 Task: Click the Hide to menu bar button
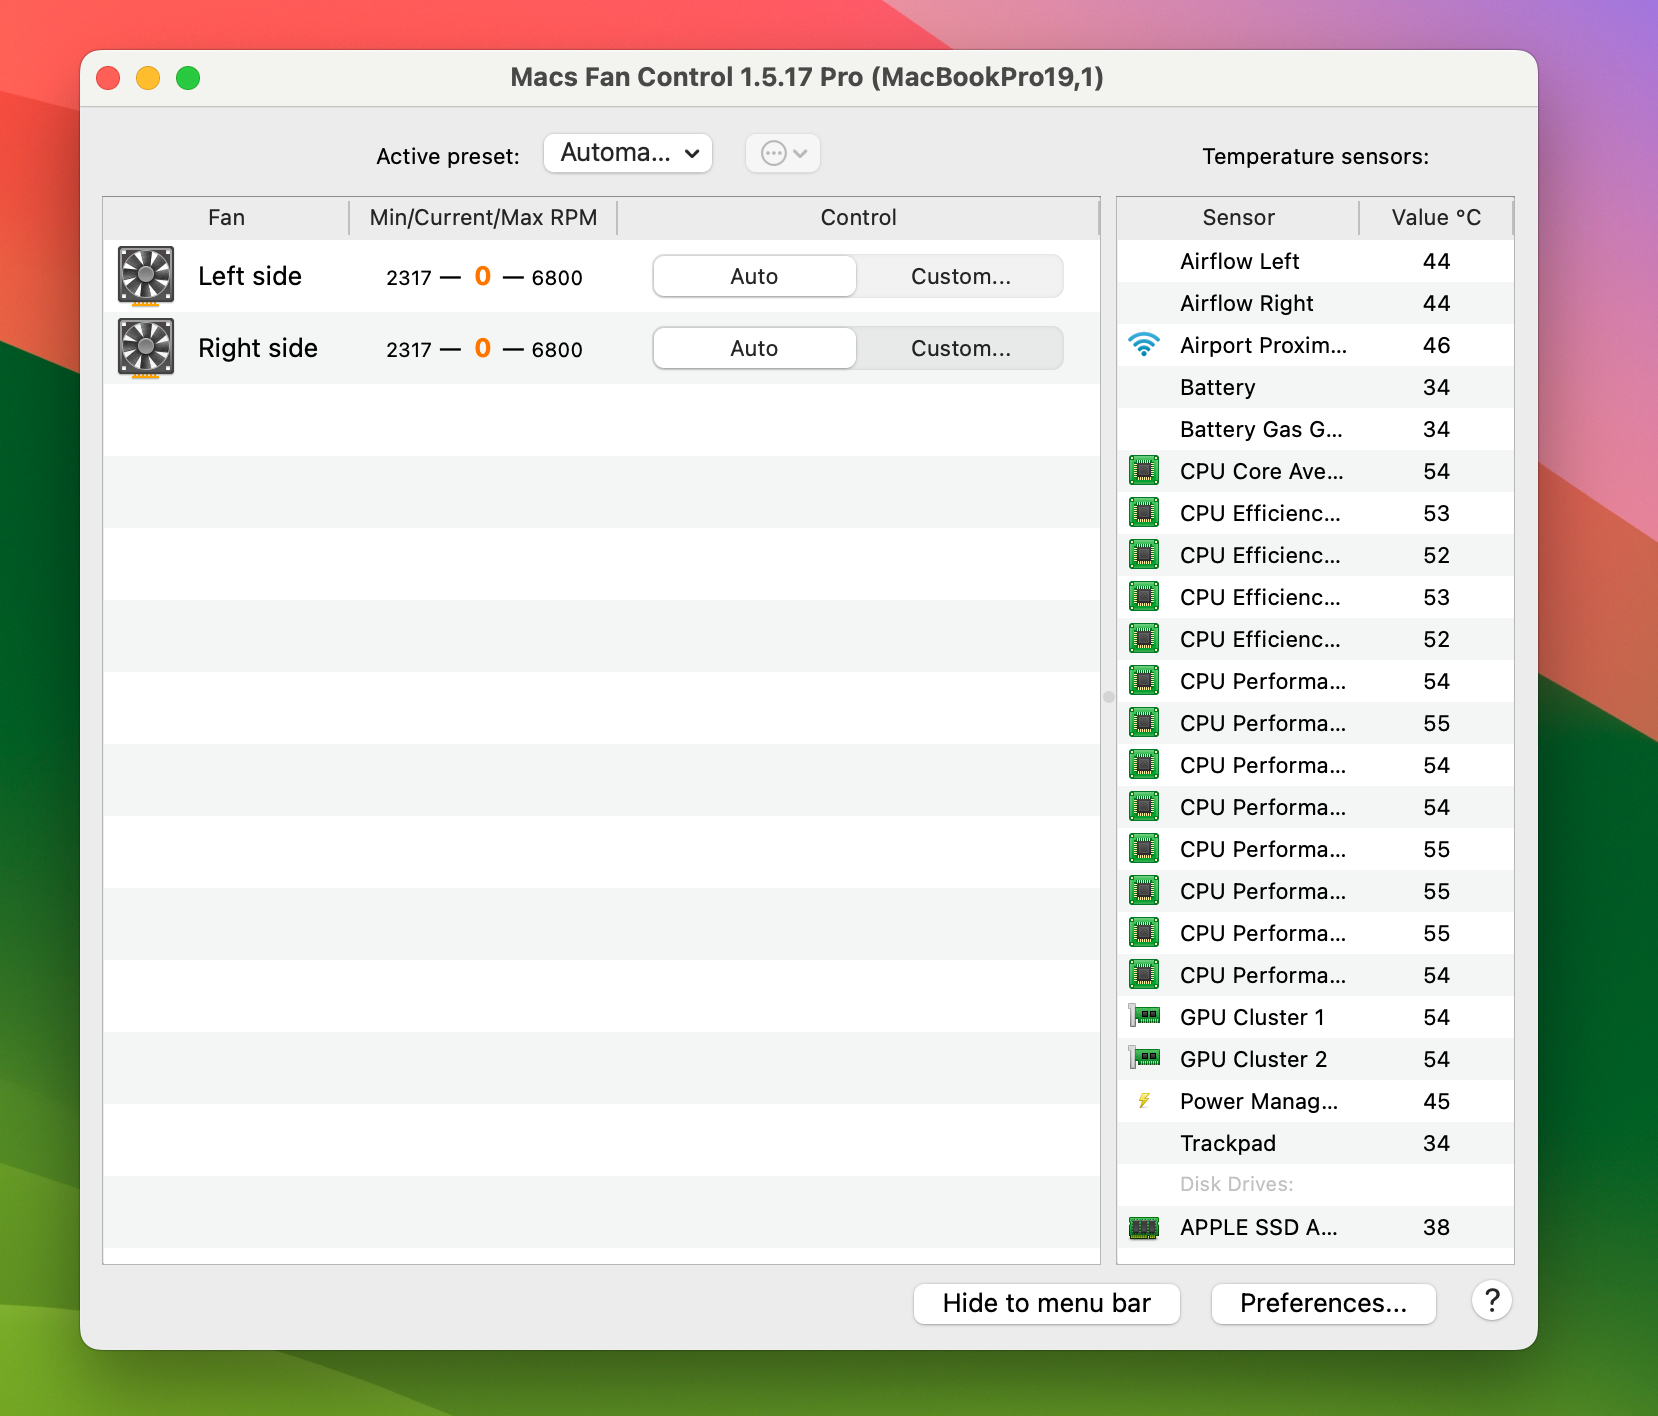[x=1046, y=1303]
